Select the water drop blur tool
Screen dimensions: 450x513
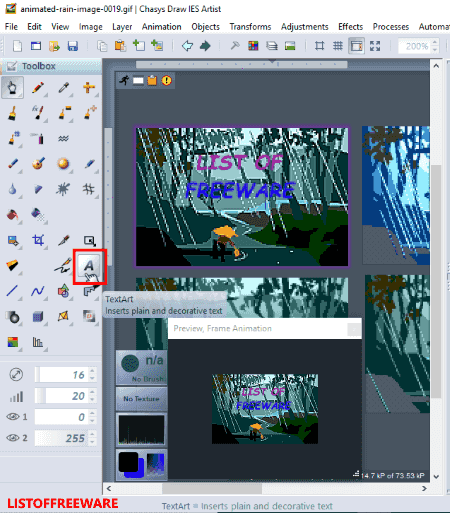coord(12,189)
